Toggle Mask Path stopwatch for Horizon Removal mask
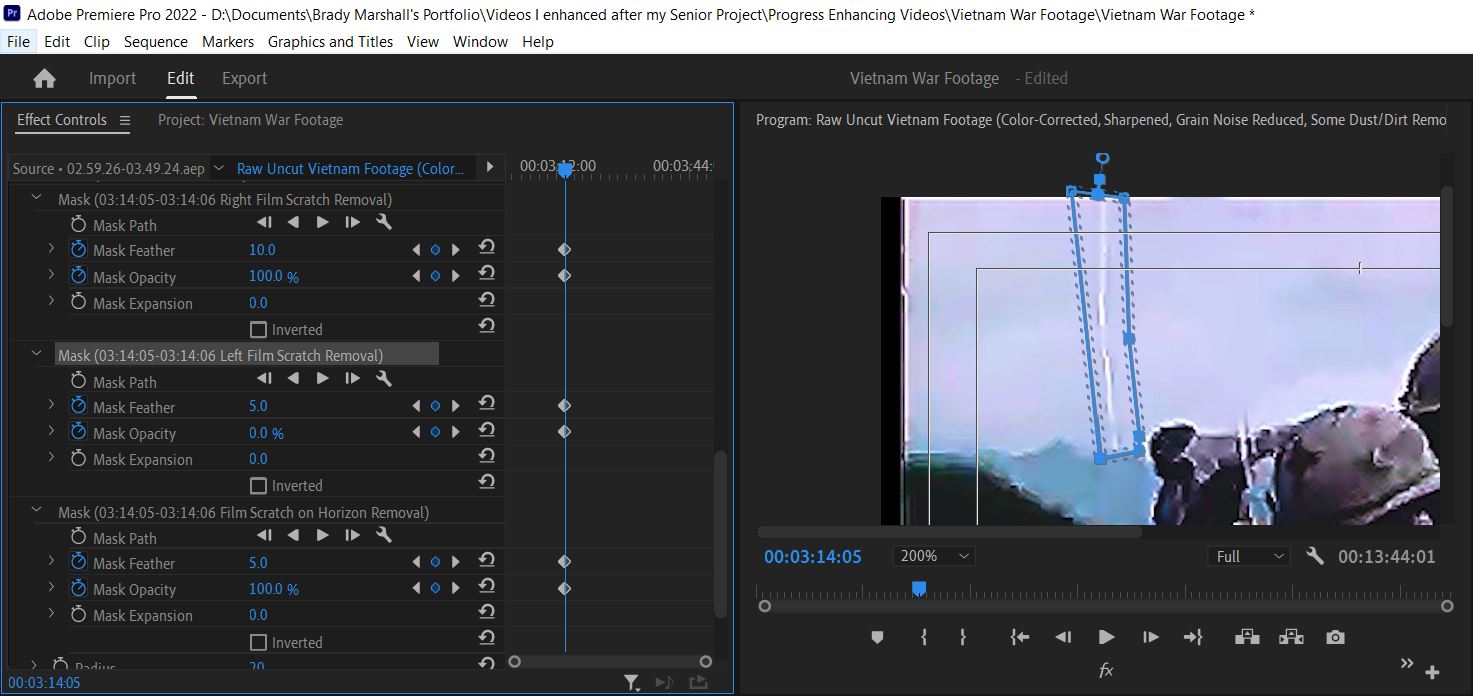Viewport: 1473px width, 696px height. click(x=79, y=538)
